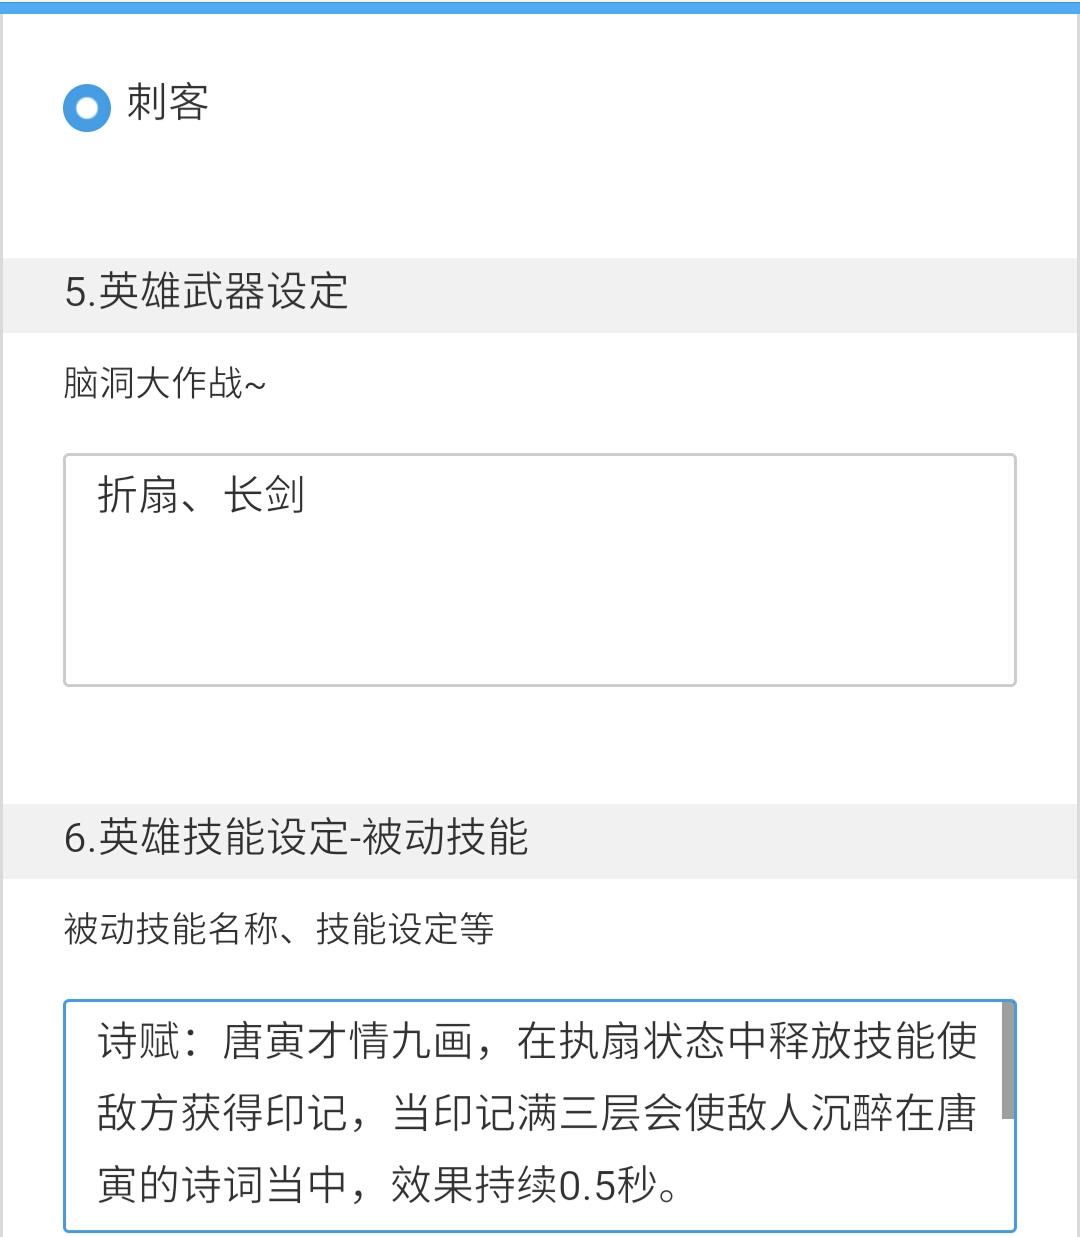
Task: Click 寅的诗词当中 in the last line
Action: 222,1186
